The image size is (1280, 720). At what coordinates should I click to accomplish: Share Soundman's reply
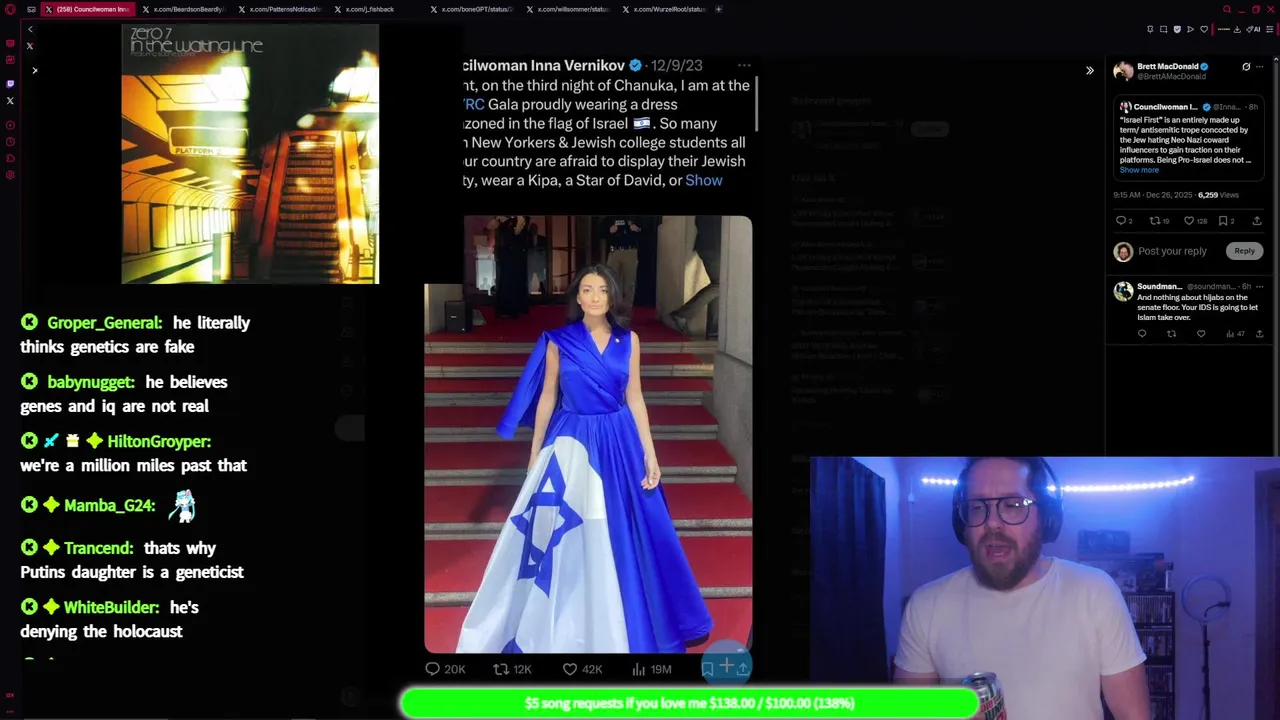(1259, 334)
